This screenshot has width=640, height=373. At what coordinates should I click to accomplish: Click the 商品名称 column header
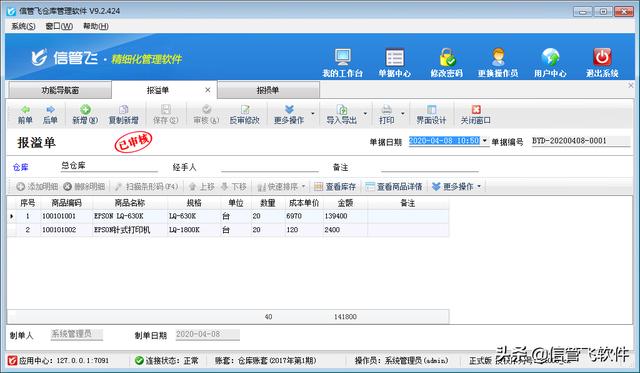[130, 203]
